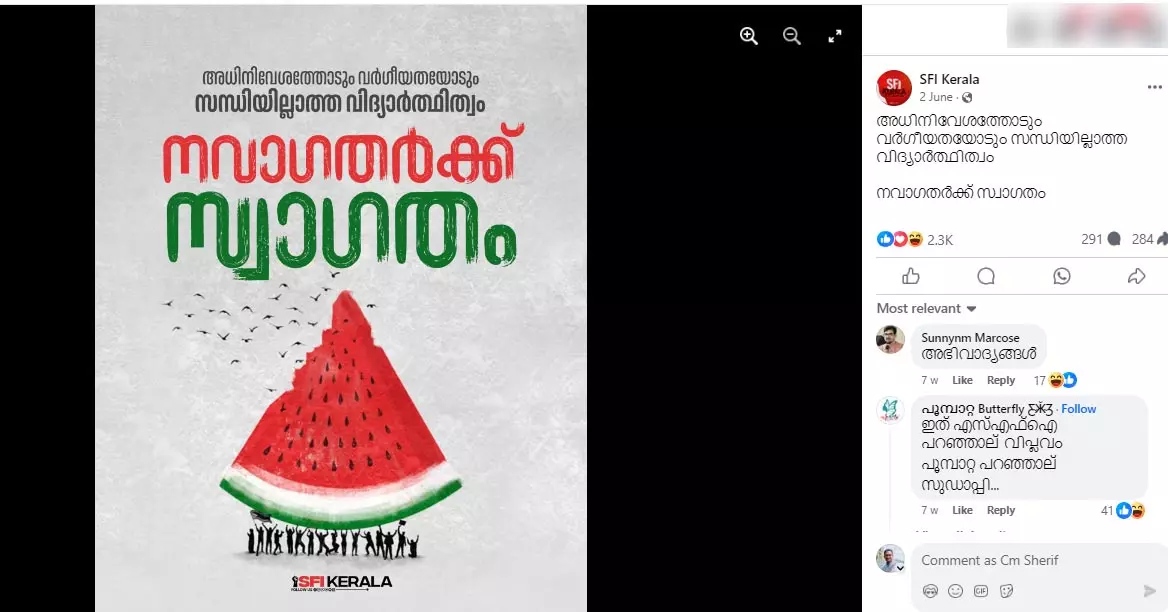Enter fullscreen photo view
This screenshot has width=1168, height=612.
(835, 36)
